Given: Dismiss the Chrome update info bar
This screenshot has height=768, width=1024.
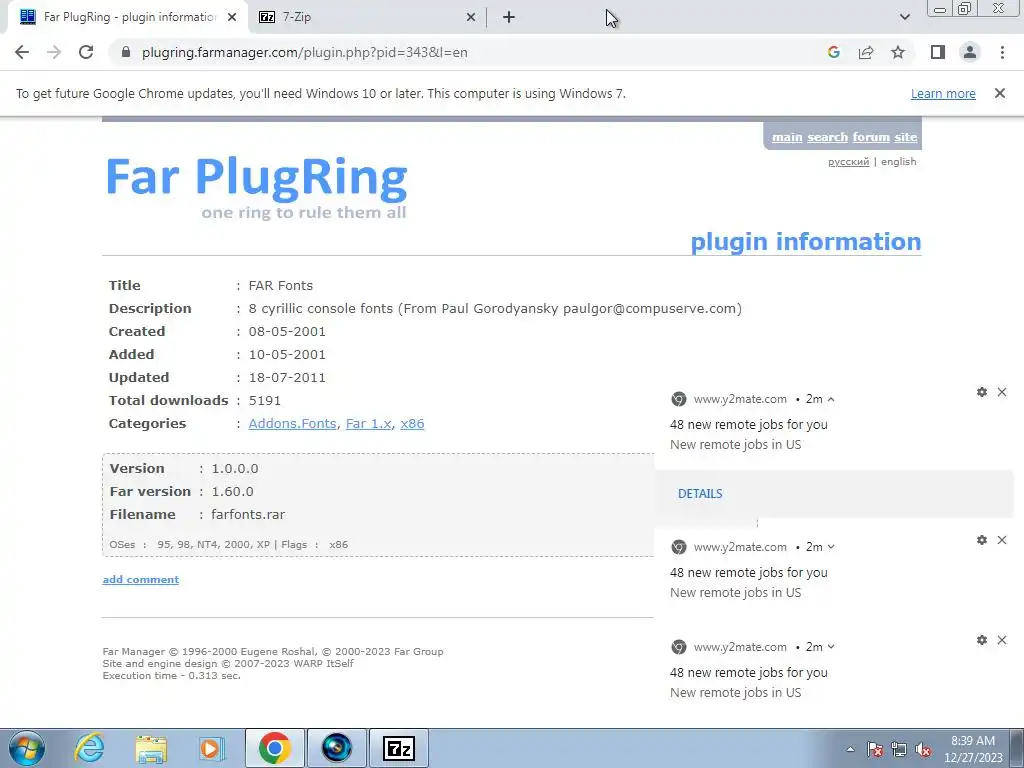Looking at the screenshot, I should tap(999, 93).
